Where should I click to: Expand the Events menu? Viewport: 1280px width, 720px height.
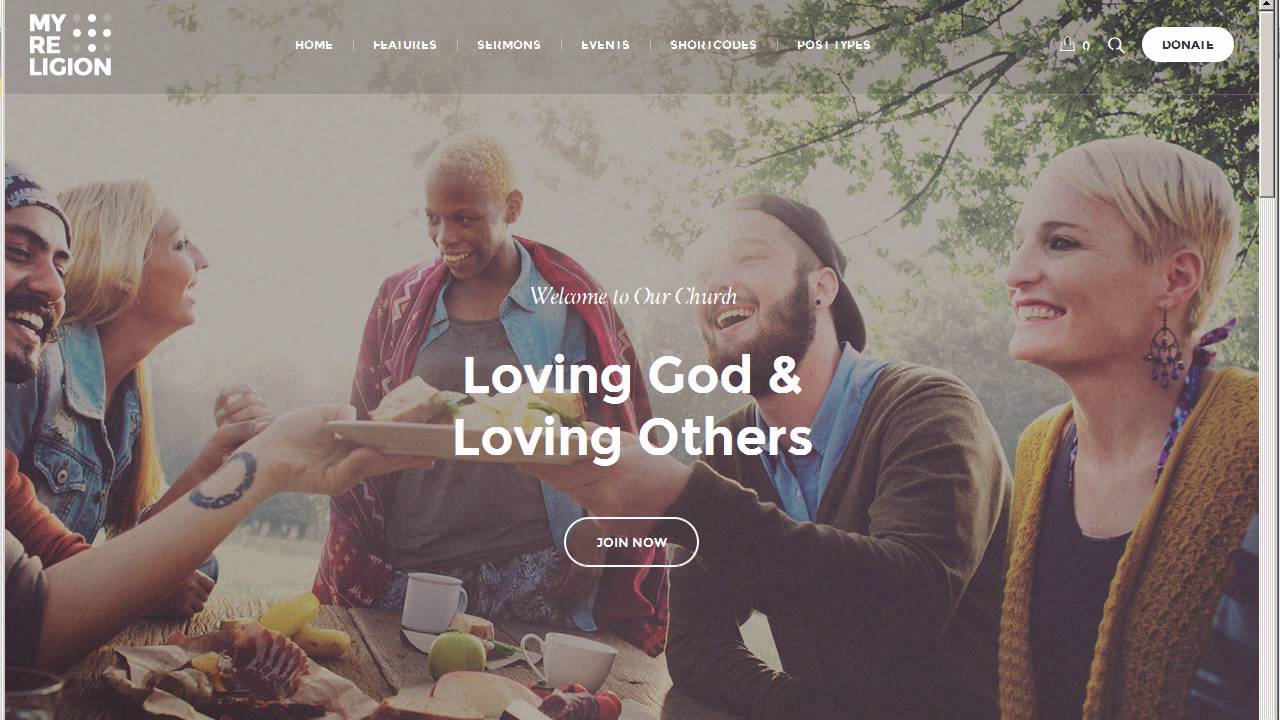pyautogui.click(x=605, y=45)
